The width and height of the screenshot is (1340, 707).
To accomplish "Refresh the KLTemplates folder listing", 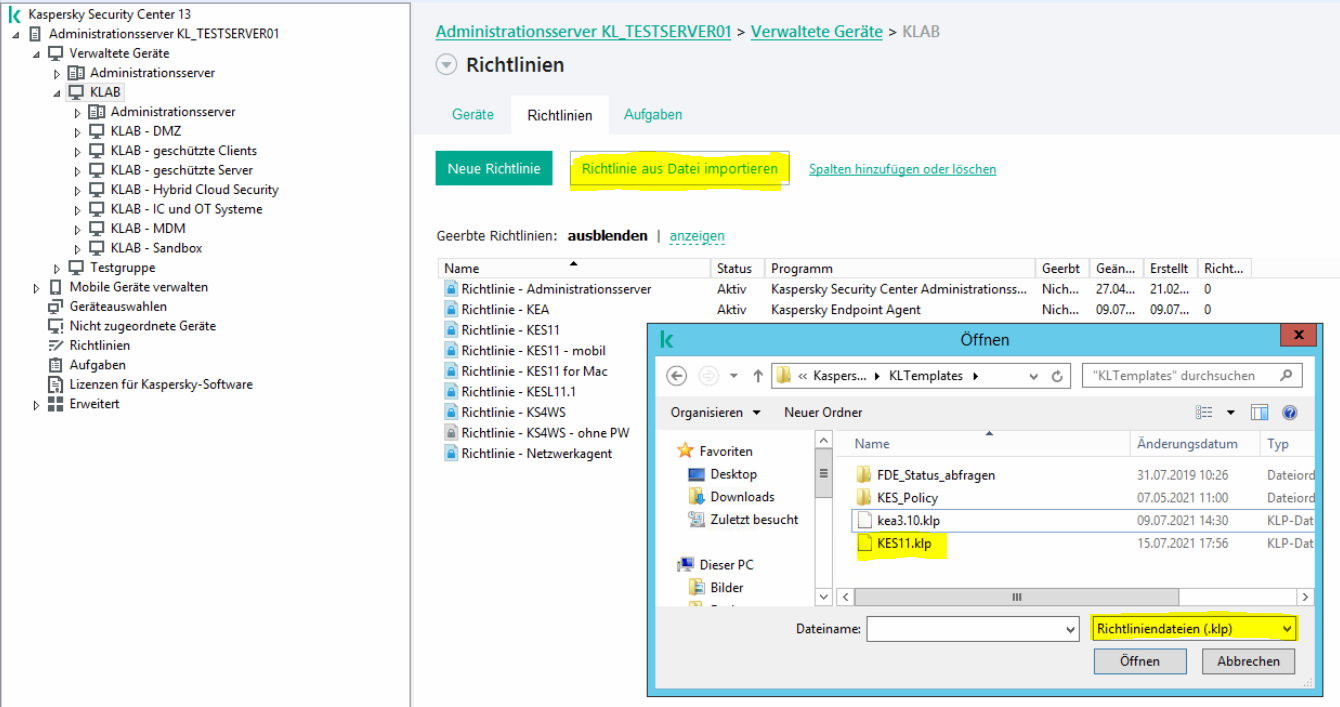I will 1059,377.
